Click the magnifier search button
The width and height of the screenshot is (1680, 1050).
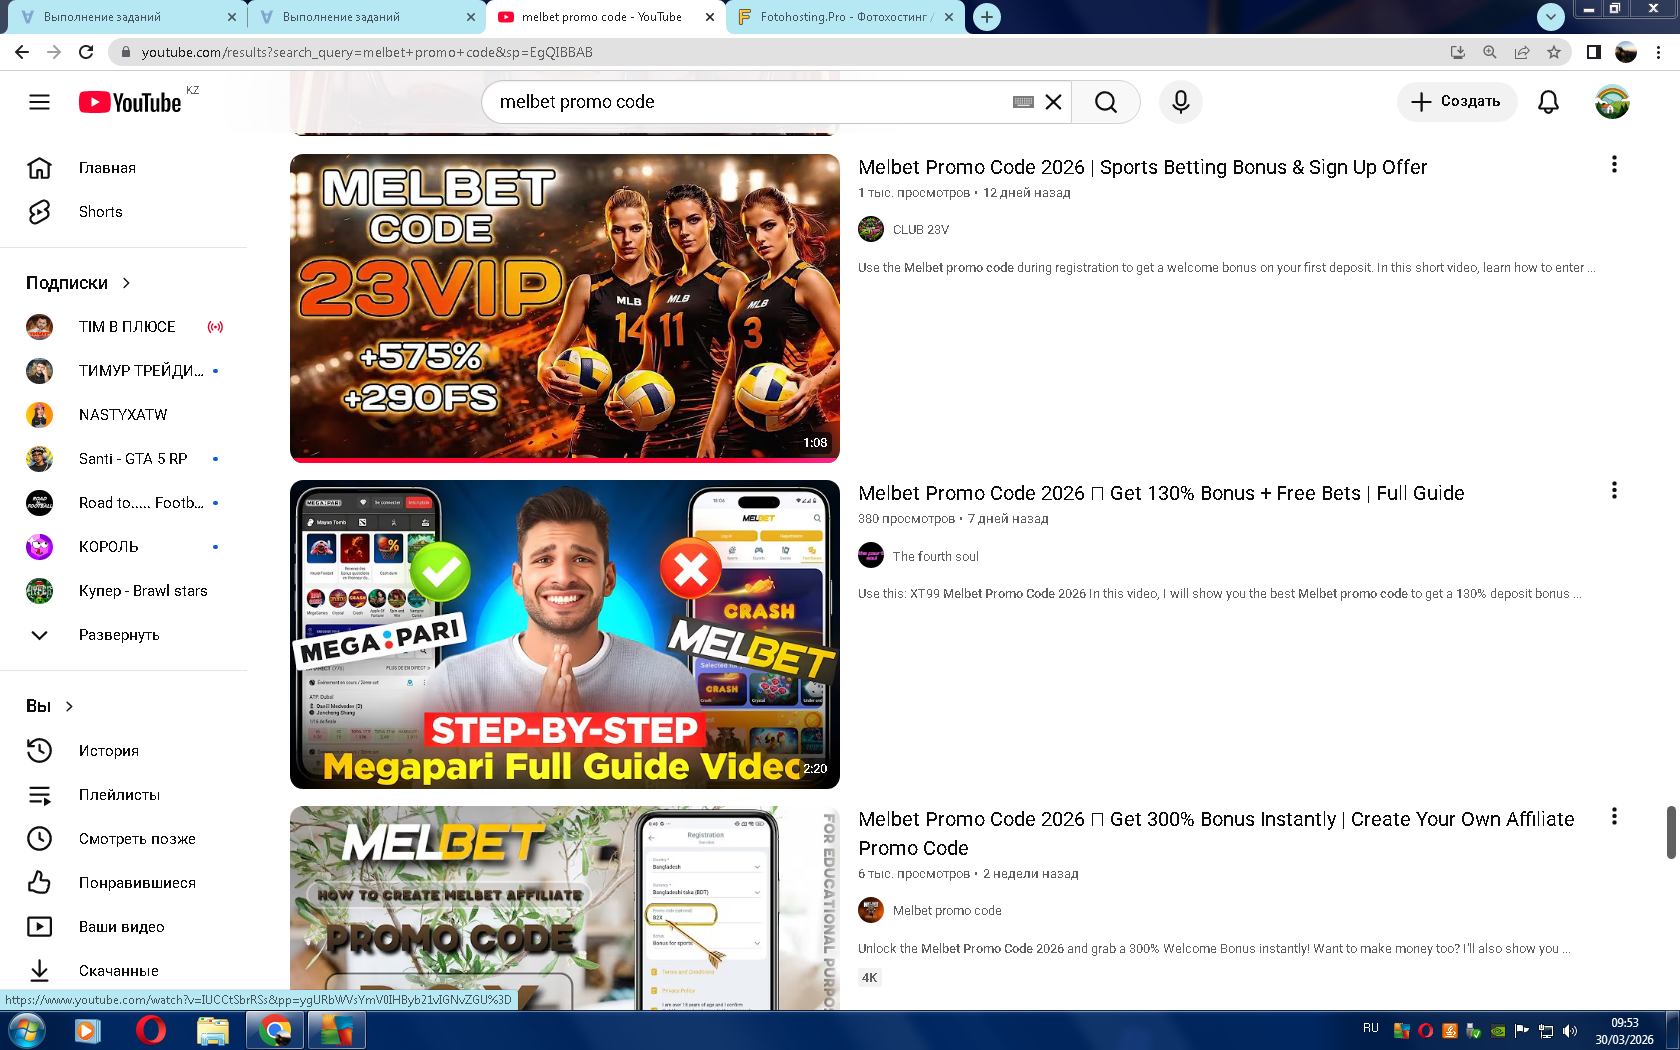(1105, 102)
